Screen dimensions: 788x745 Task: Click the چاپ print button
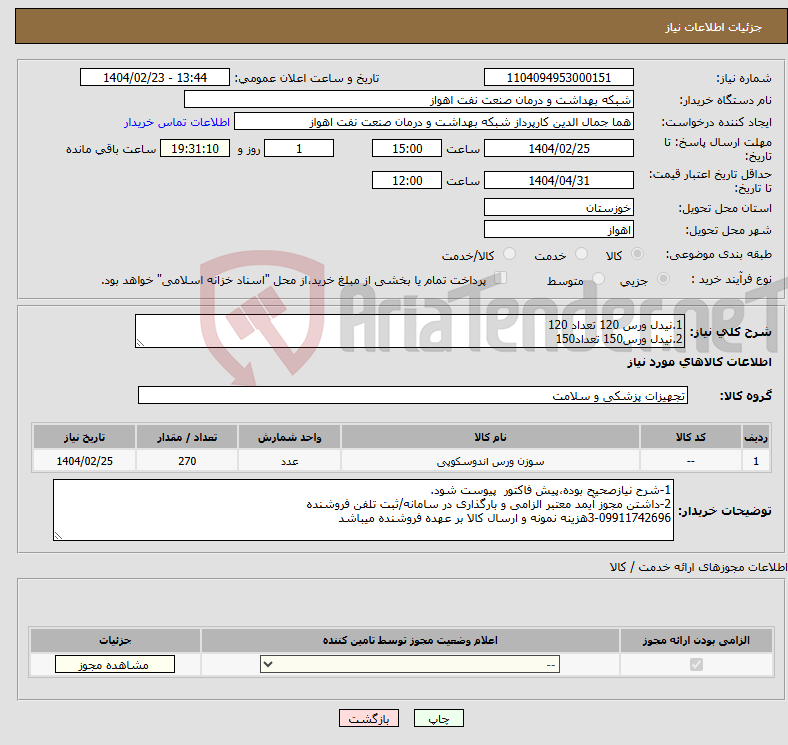pos(439,719)
